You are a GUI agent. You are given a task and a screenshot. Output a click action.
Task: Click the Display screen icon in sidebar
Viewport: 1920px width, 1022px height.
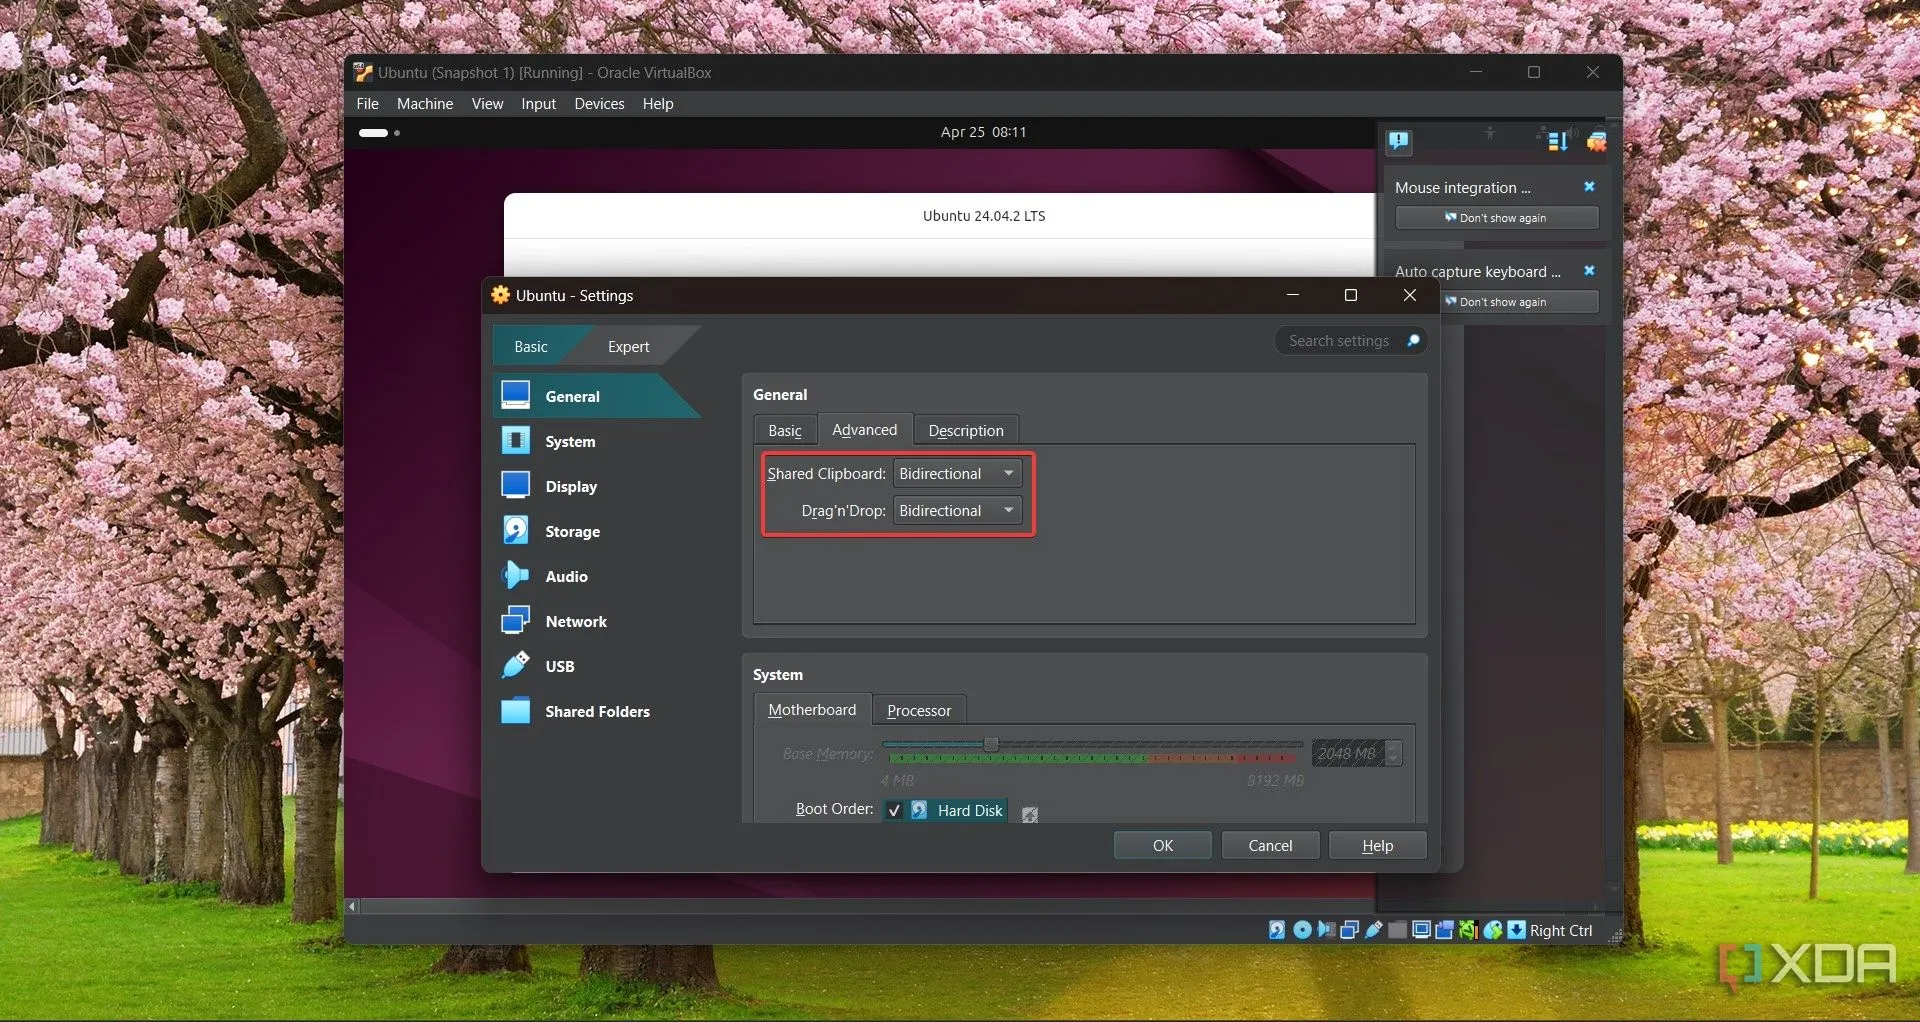click(x=515, y=485)
